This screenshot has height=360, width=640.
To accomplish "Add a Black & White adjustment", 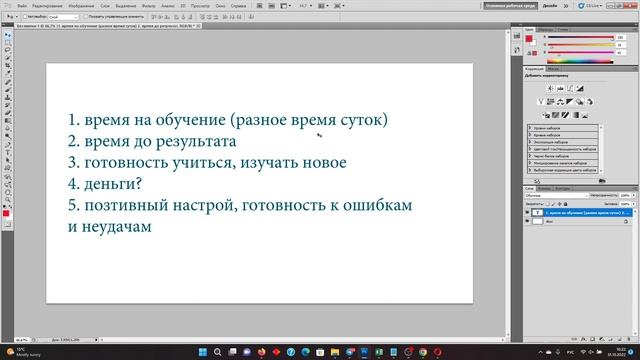I will tap(570, 102).
